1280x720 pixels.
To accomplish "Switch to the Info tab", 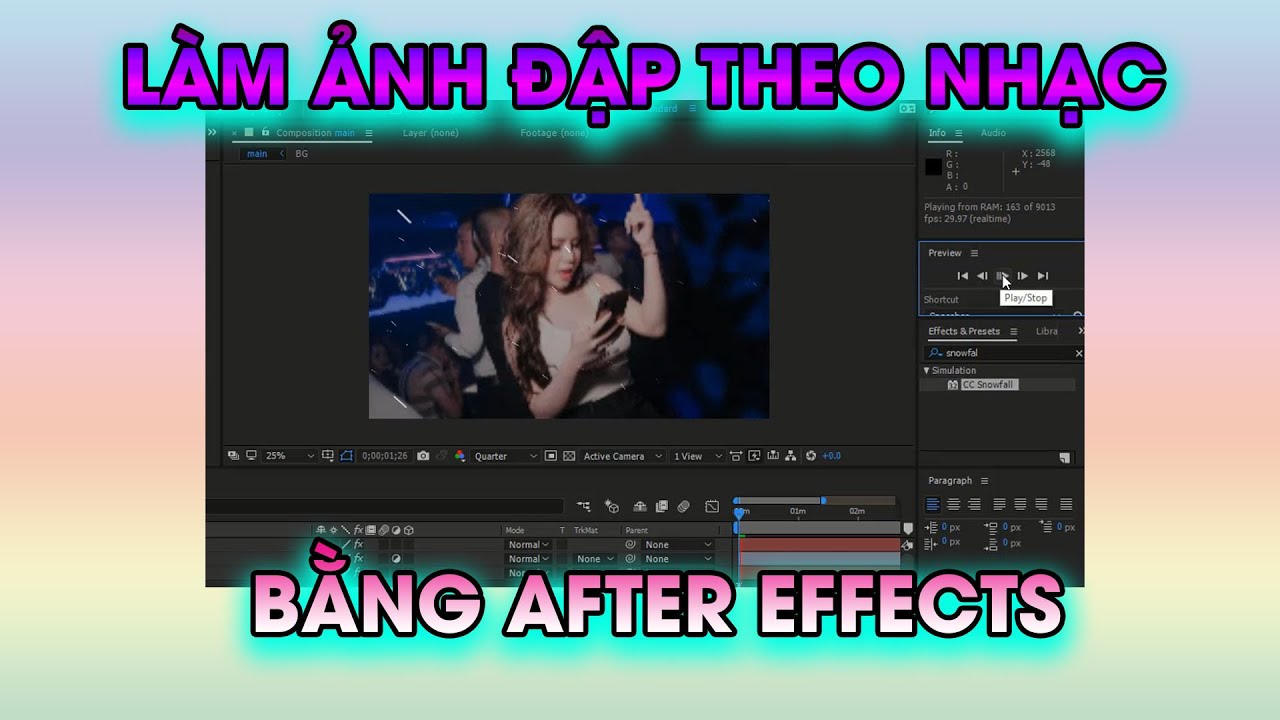I will pyautogui.click(x=937, y=133).
